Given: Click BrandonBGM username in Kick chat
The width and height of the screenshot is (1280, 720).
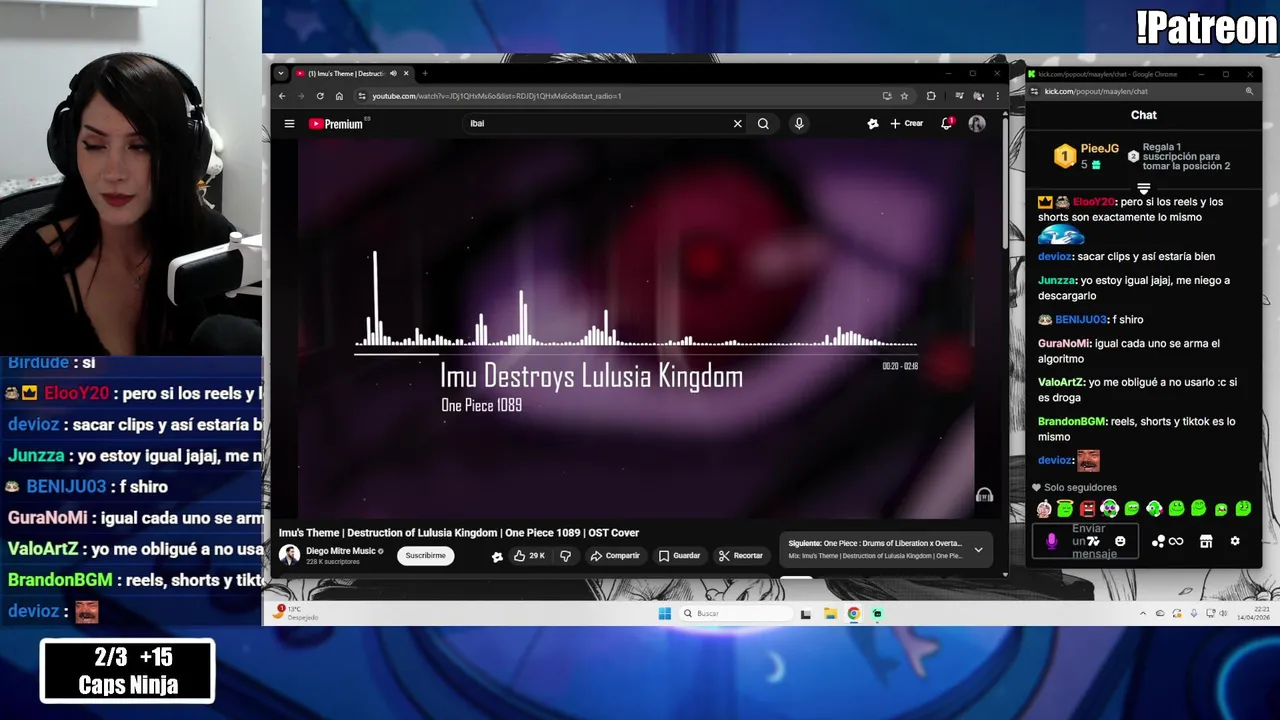Looking at the screenshot, I should click(1072, 422).
